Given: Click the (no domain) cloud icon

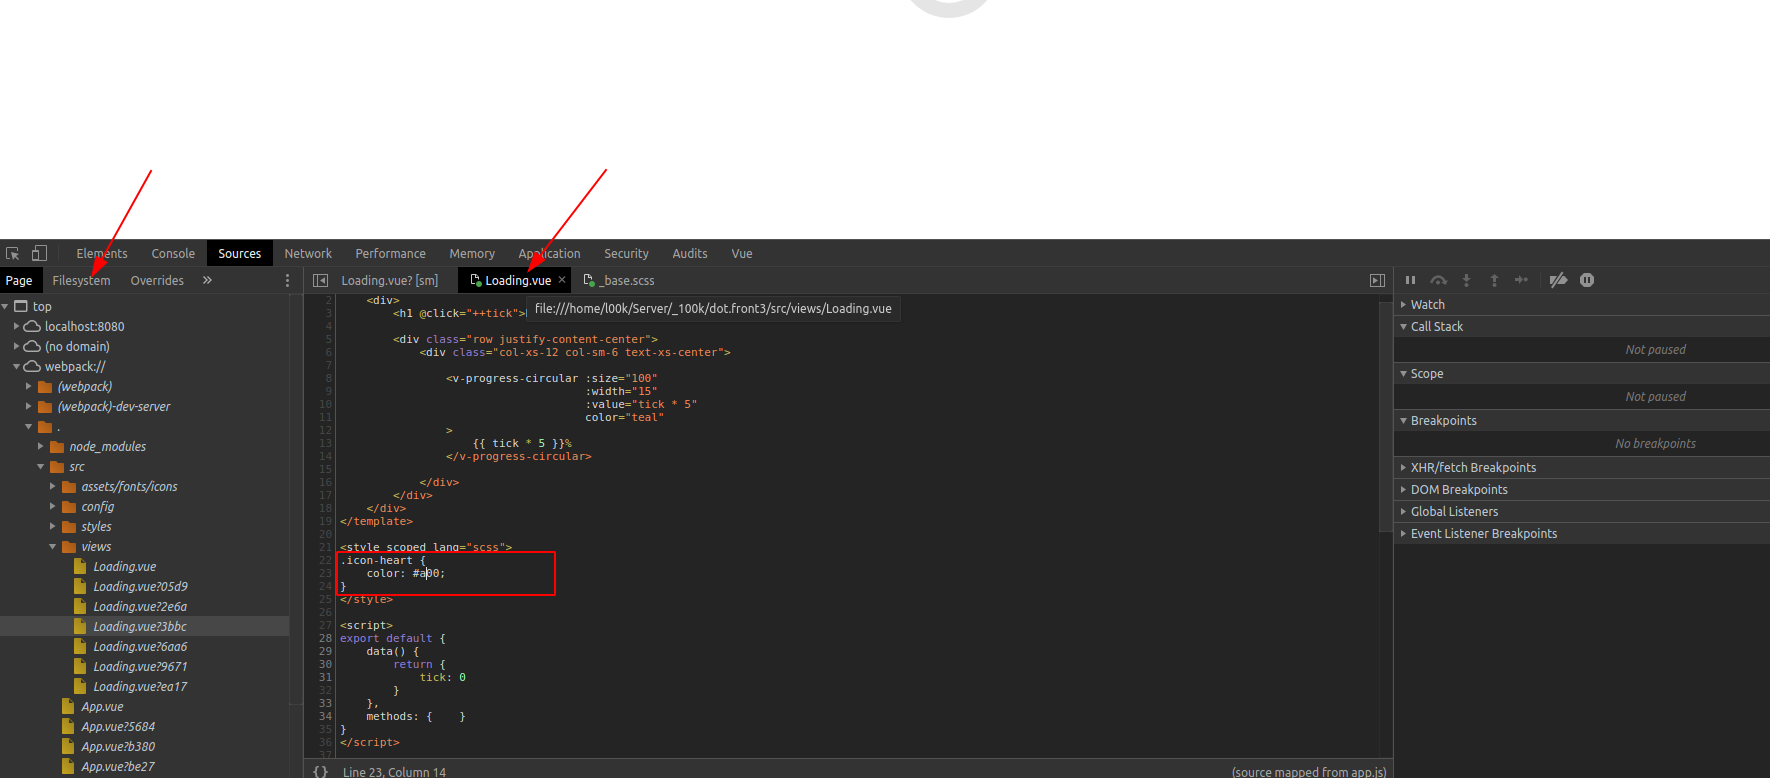Looking at the screenshot, I should pyautogui.click(x=32, y=347).
